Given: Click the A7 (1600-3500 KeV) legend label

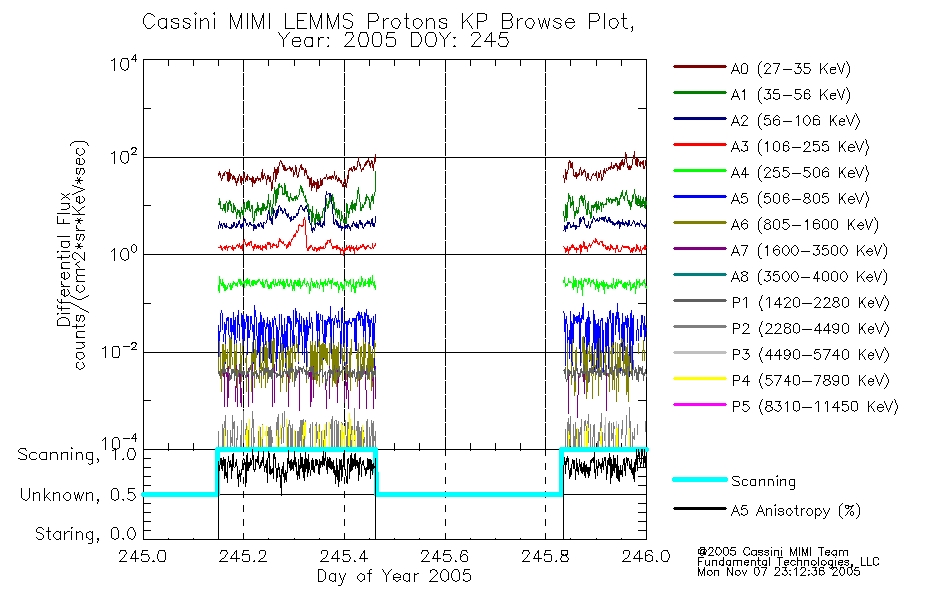Looking at the screenshot, I should (x=809, y=252).
